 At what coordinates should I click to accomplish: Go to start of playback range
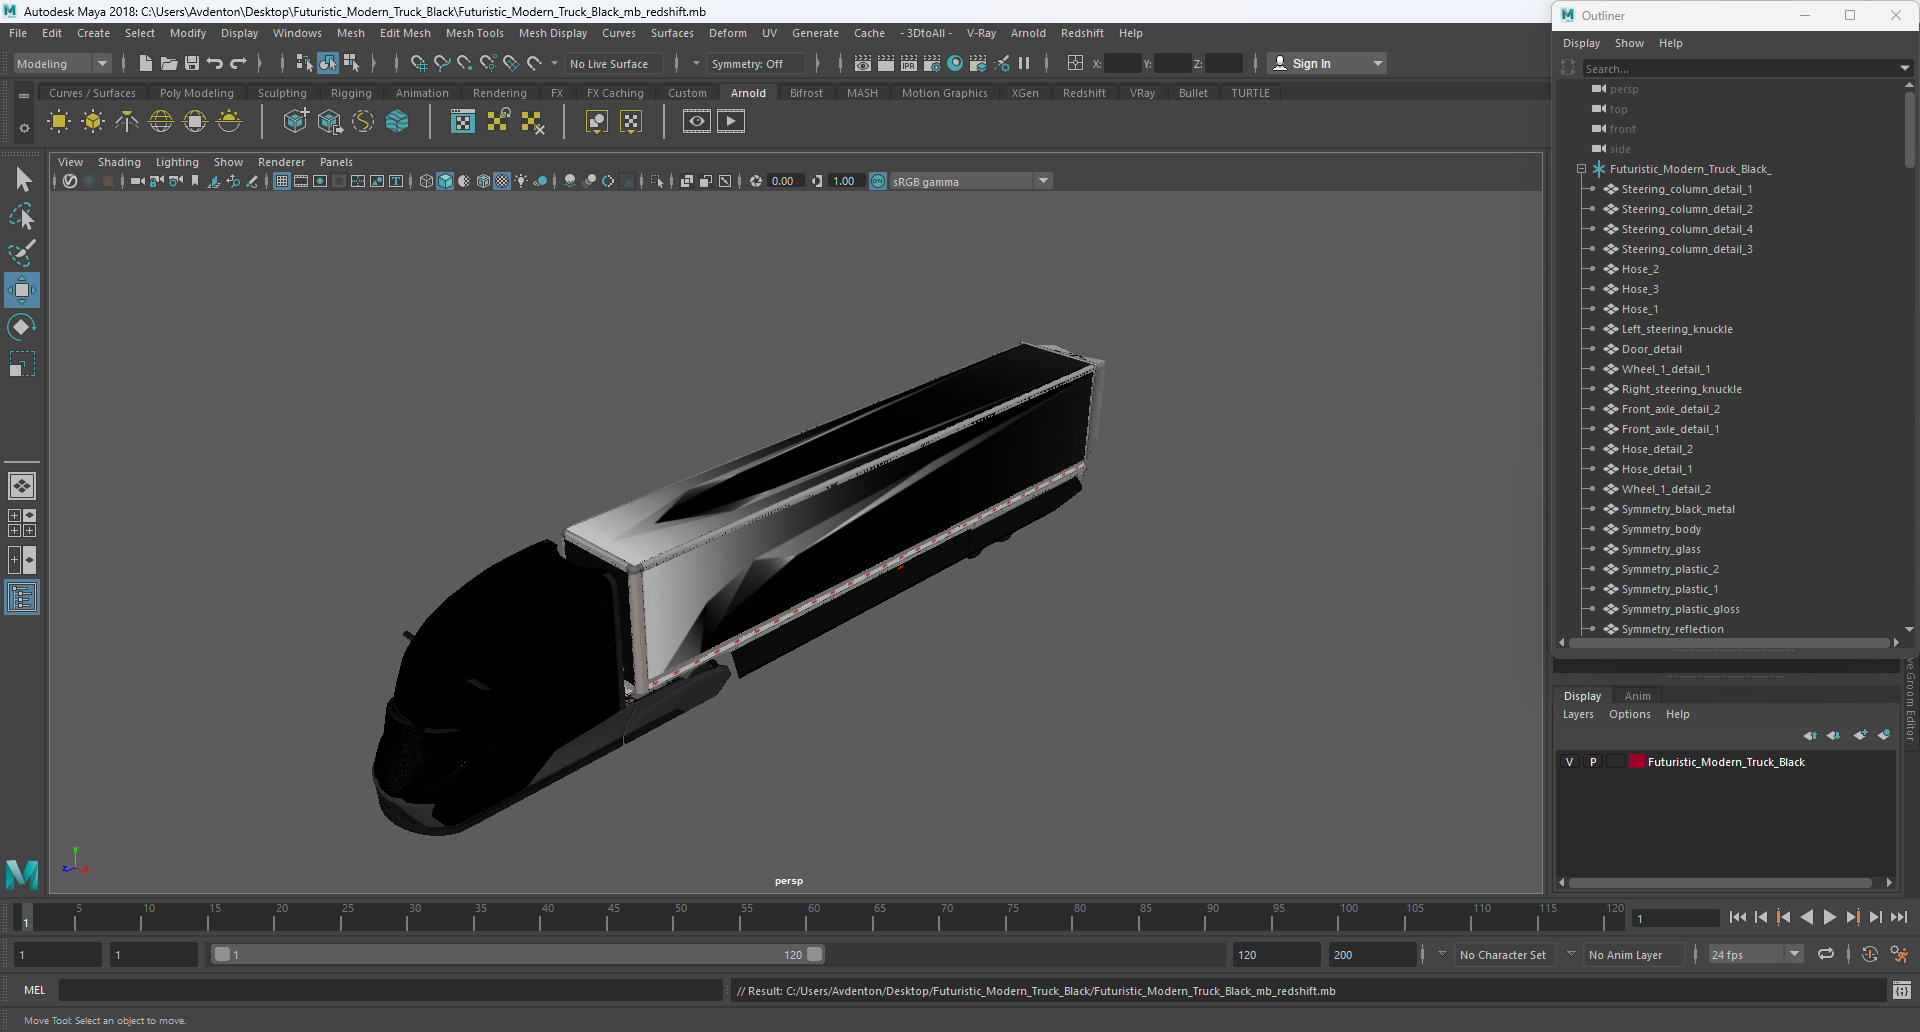(1737, 917)
